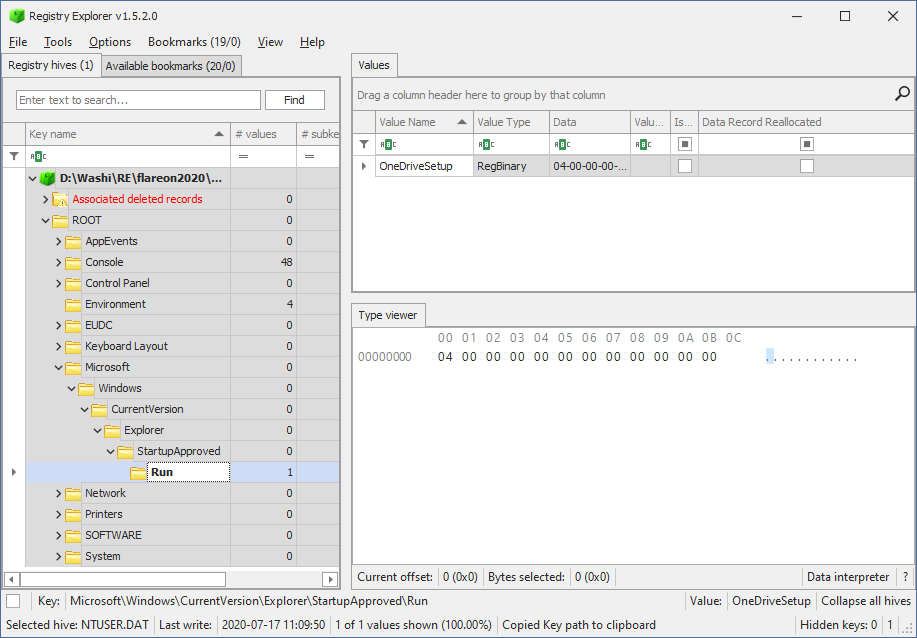Screen dimensions: 917x638
Task: Collapse the hive root node D:\Washi
Action: [x=33, y=178]
